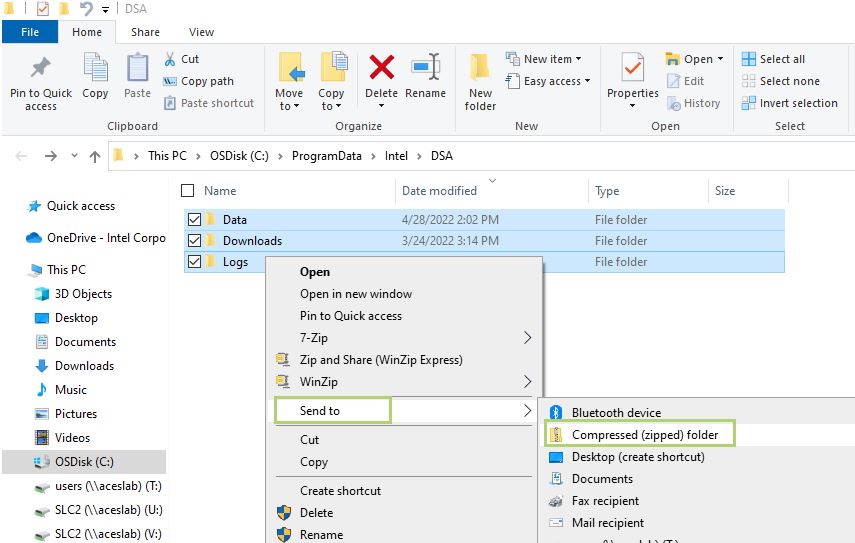Click the Up one level arrow

click(95, 156)
